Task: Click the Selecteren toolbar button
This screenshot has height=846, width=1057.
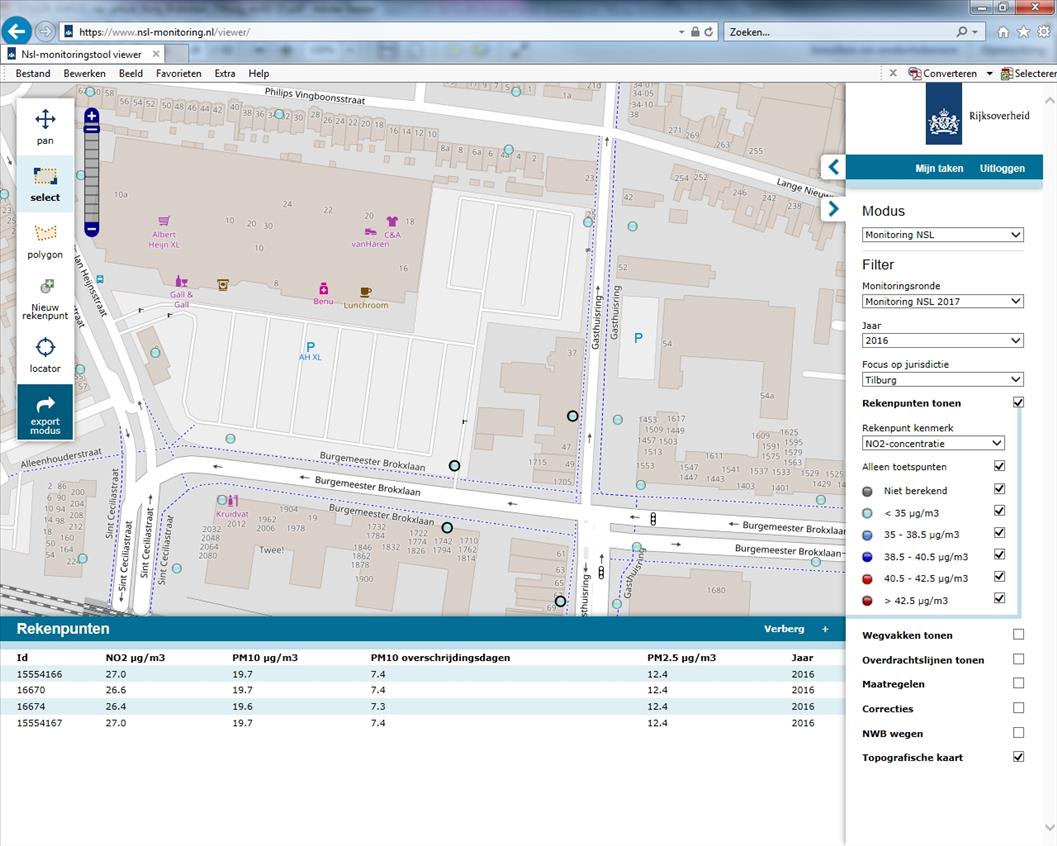Action: [1029, 73]
